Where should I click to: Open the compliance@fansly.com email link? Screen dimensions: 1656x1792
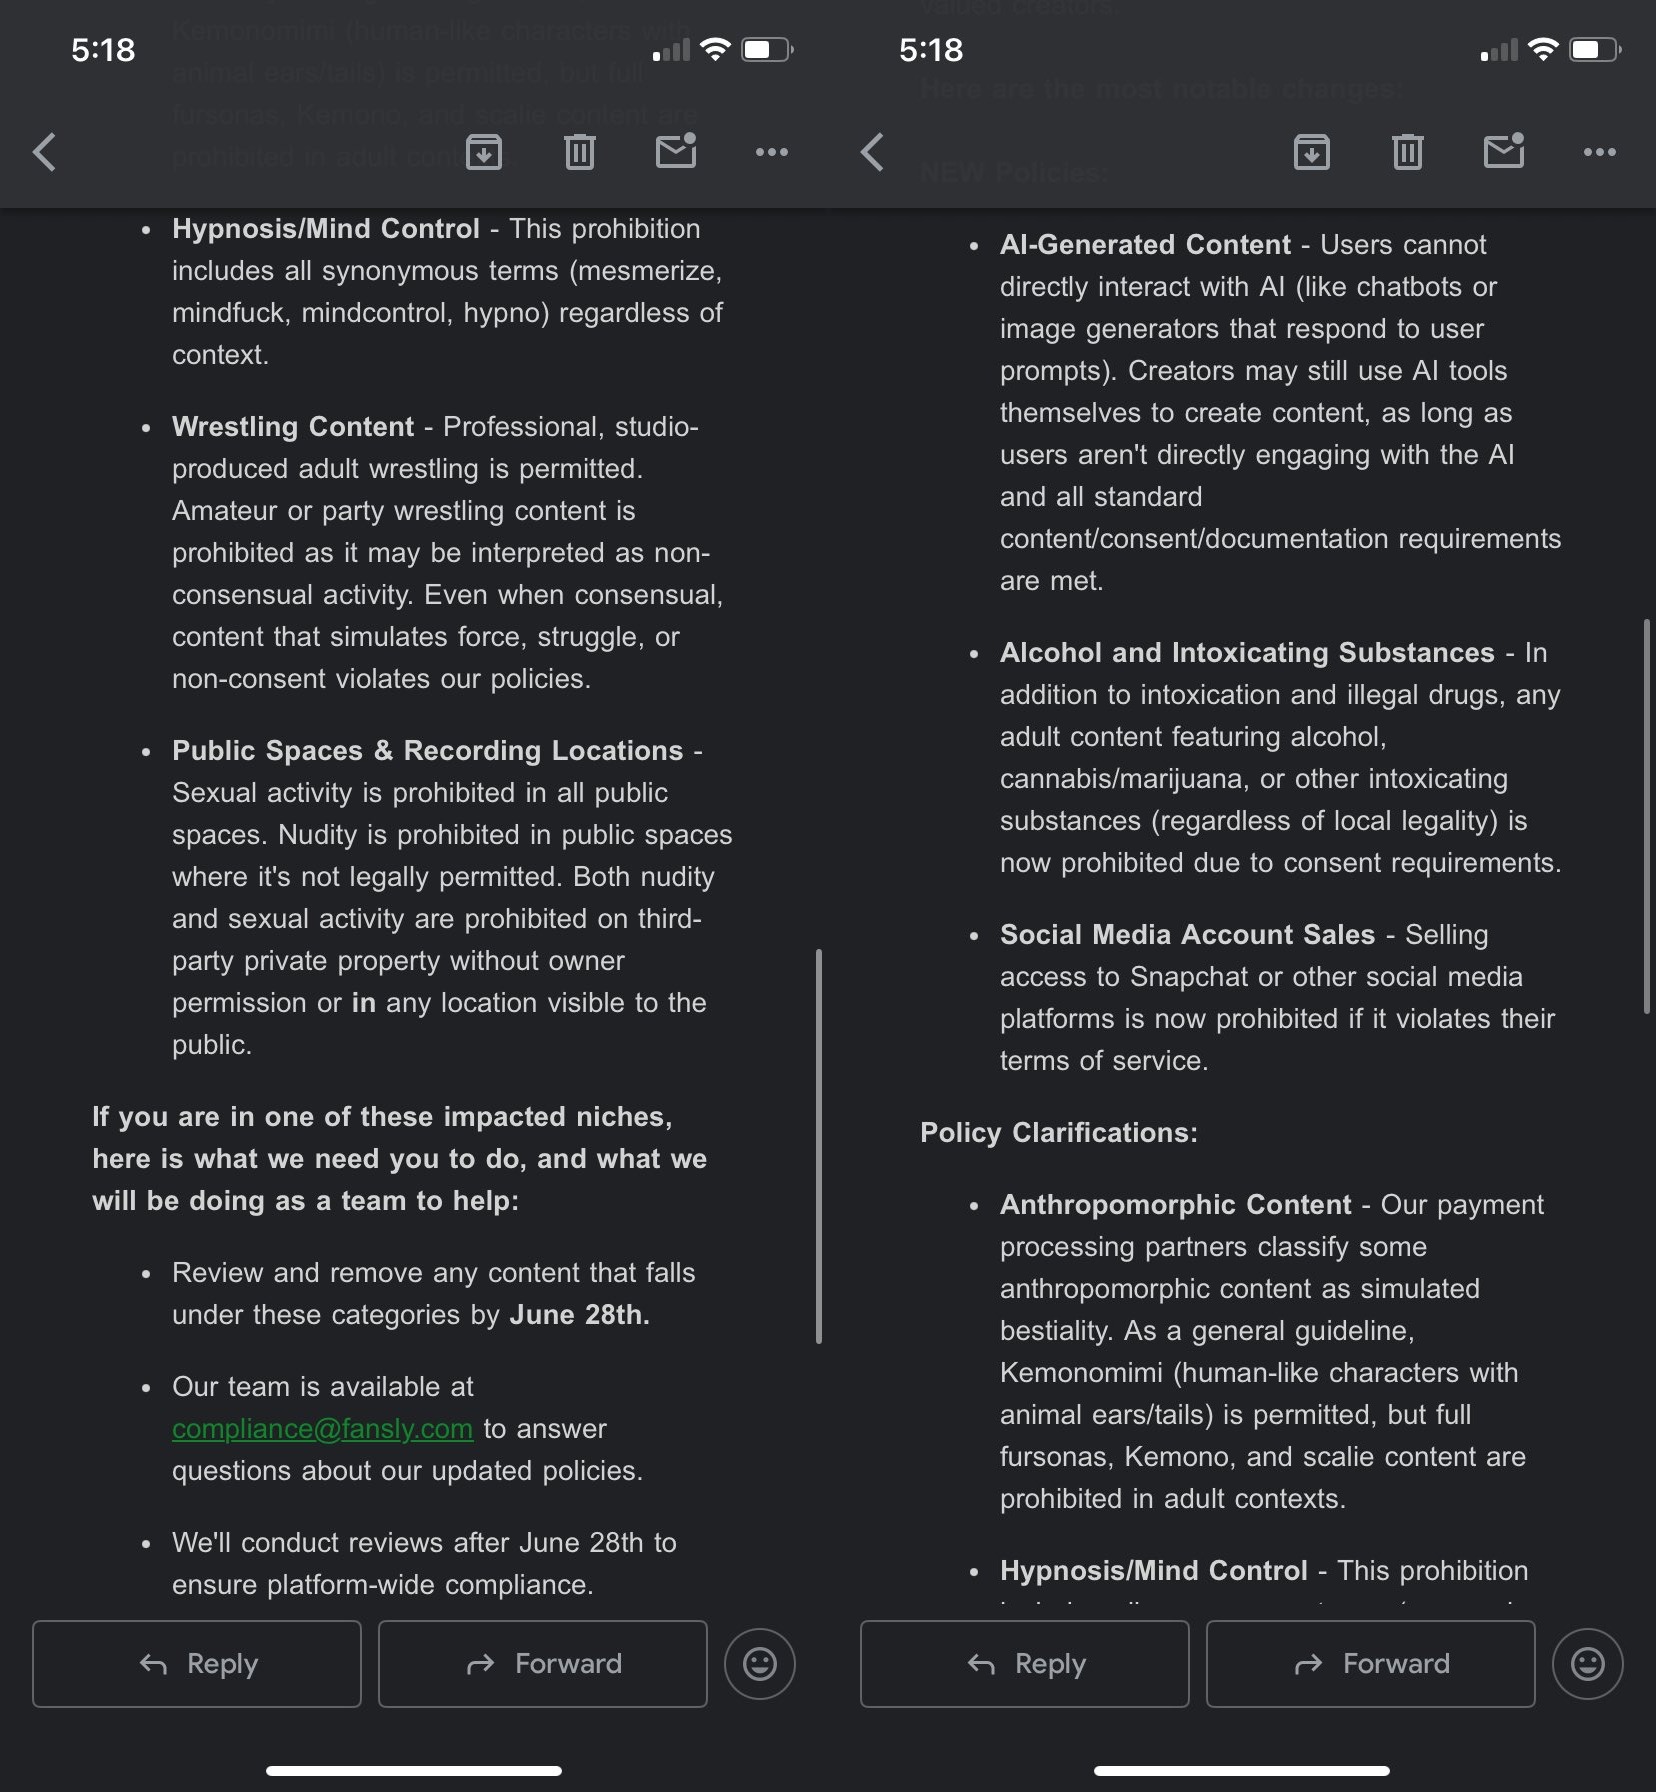(322, 1429)
